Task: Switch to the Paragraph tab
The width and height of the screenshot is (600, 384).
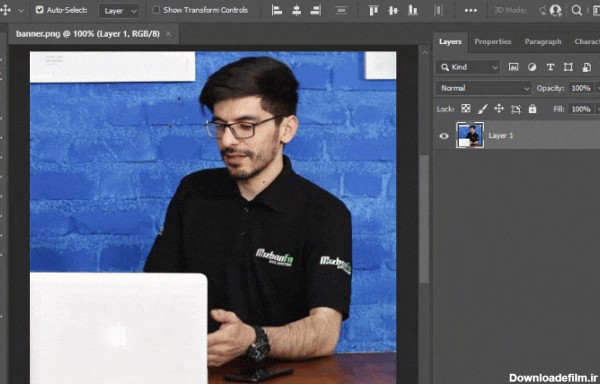Action: (543, 42)
